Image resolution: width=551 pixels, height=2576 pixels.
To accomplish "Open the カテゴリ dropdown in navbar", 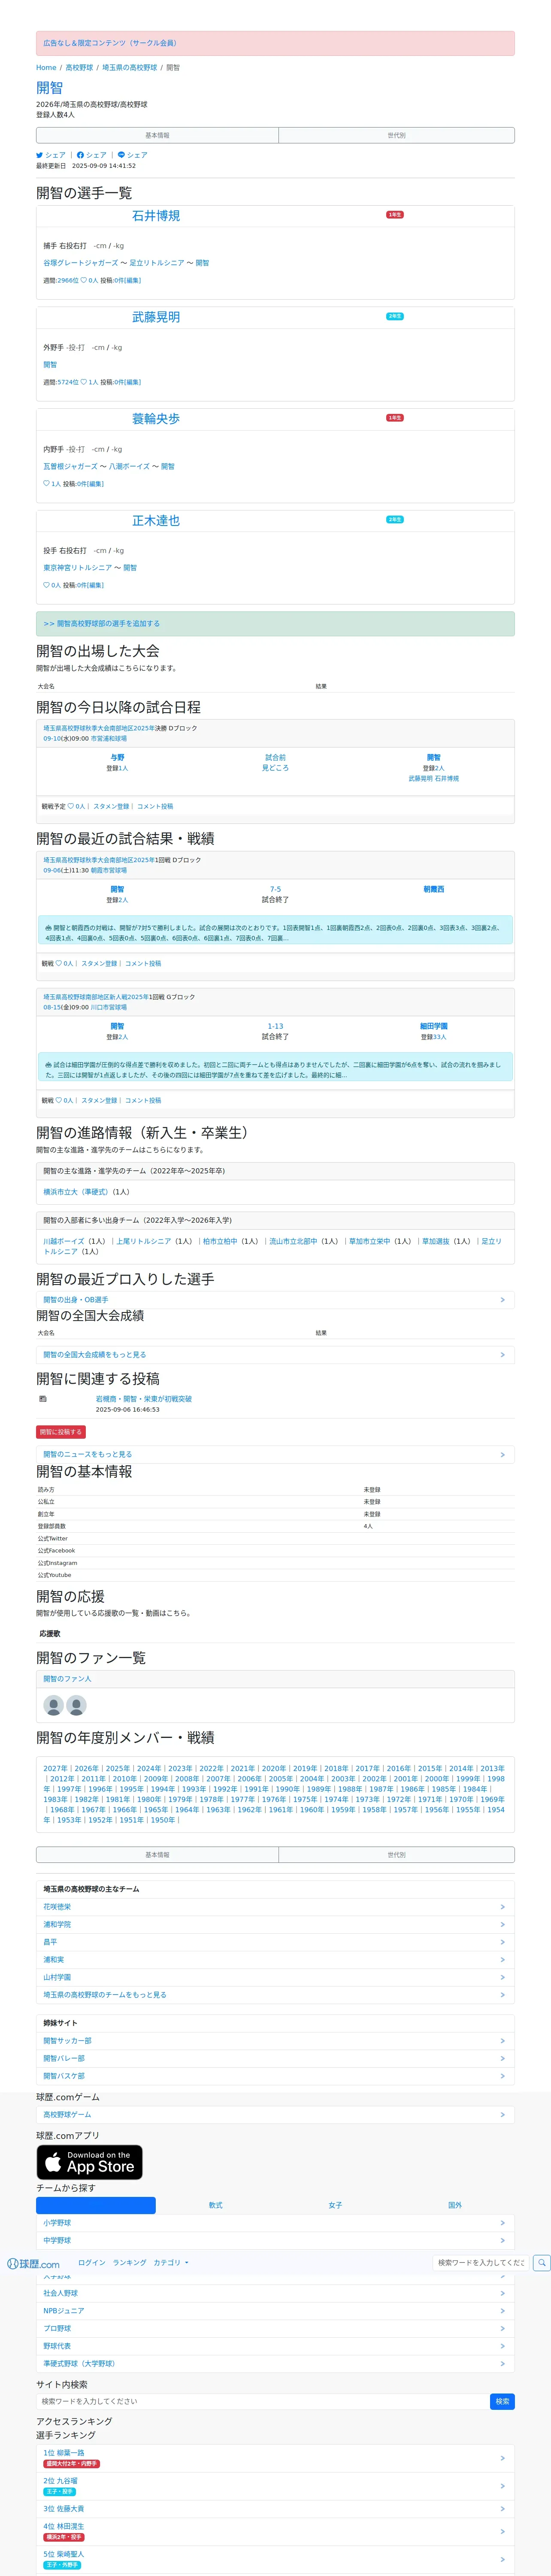I will tap(171, 2262).
